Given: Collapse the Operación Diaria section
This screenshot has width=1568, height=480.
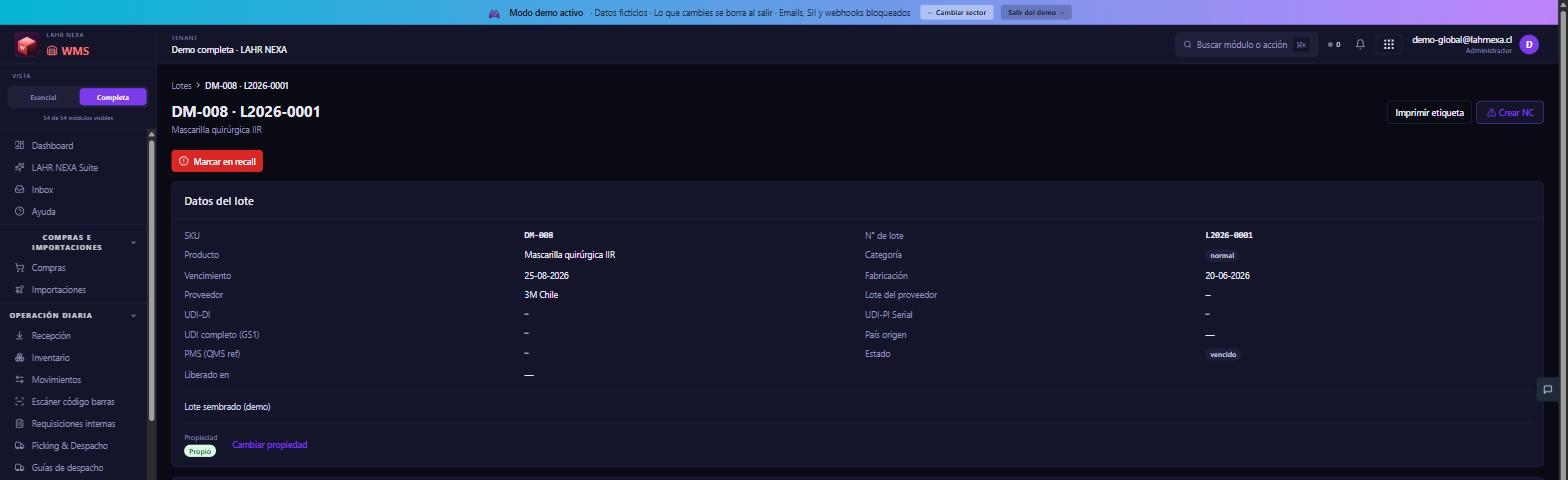Looking at the screenshot, I should (x=133, y=316).
